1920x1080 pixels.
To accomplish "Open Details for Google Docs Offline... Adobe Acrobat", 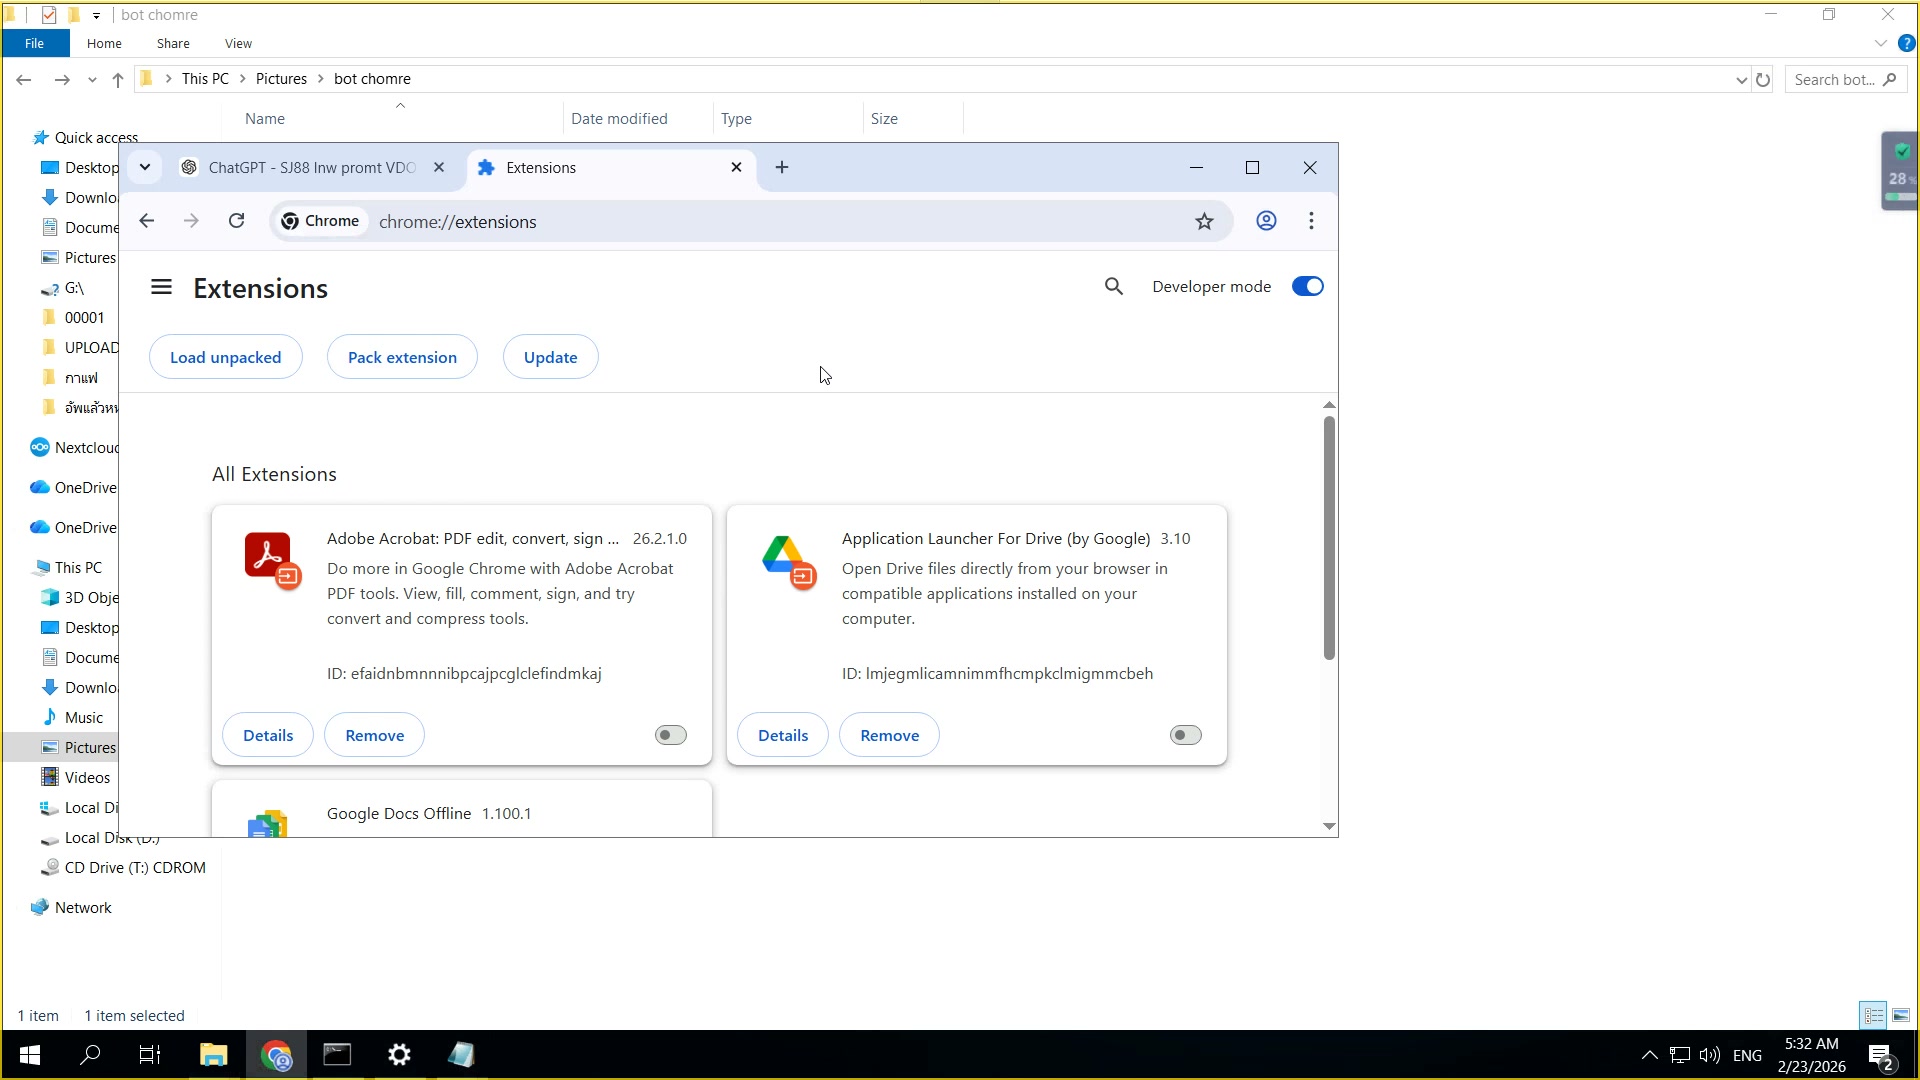I will click(x=267, y=734).
